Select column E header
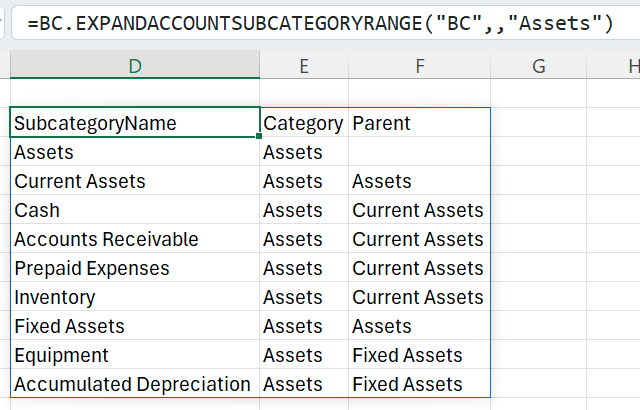Screen dimensions: 640x410 coord(303,66)
